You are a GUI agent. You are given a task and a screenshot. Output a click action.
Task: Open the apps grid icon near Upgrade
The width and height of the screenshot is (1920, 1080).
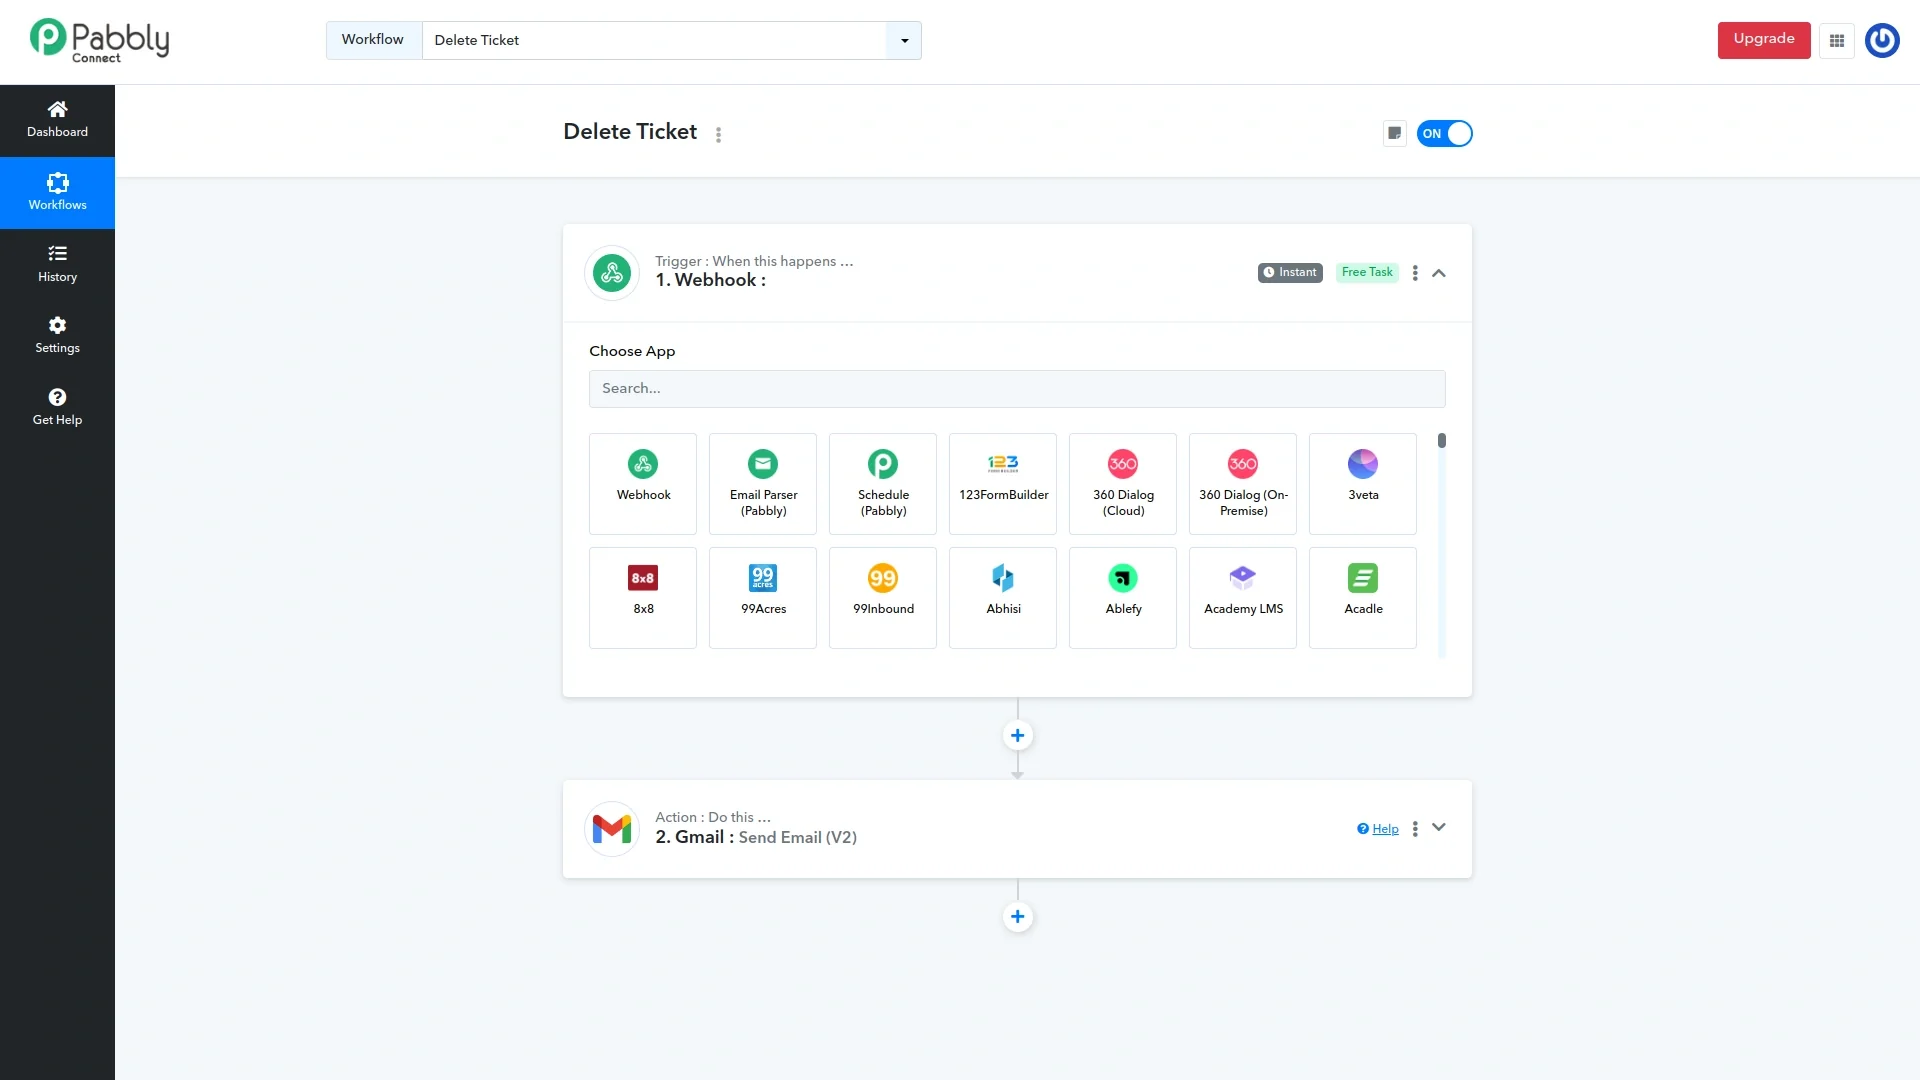point(1837,41)
